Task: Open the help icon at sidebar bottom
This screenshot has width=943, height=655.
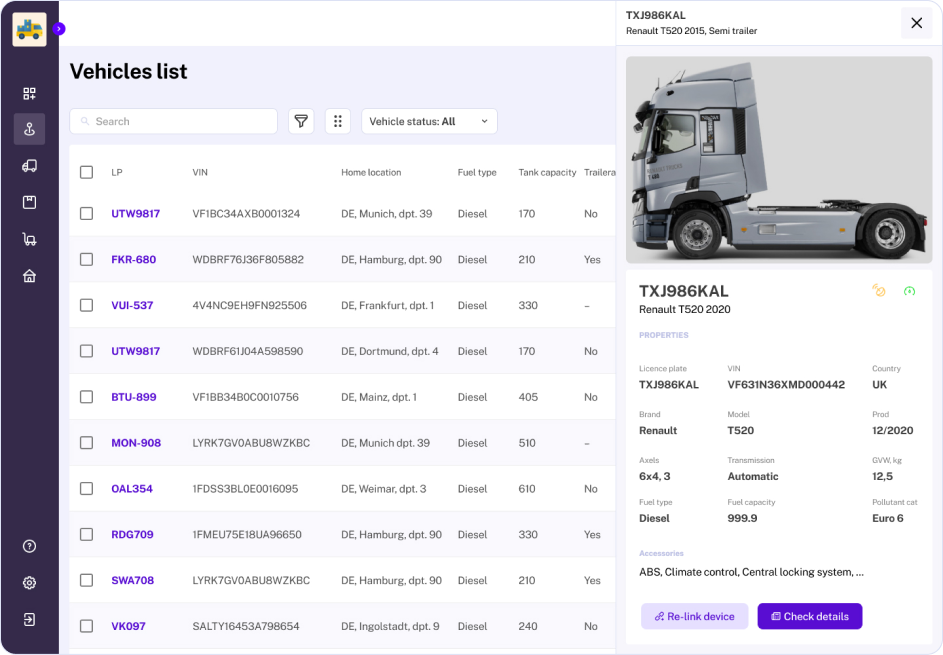Action: click(x=29, y=546)
